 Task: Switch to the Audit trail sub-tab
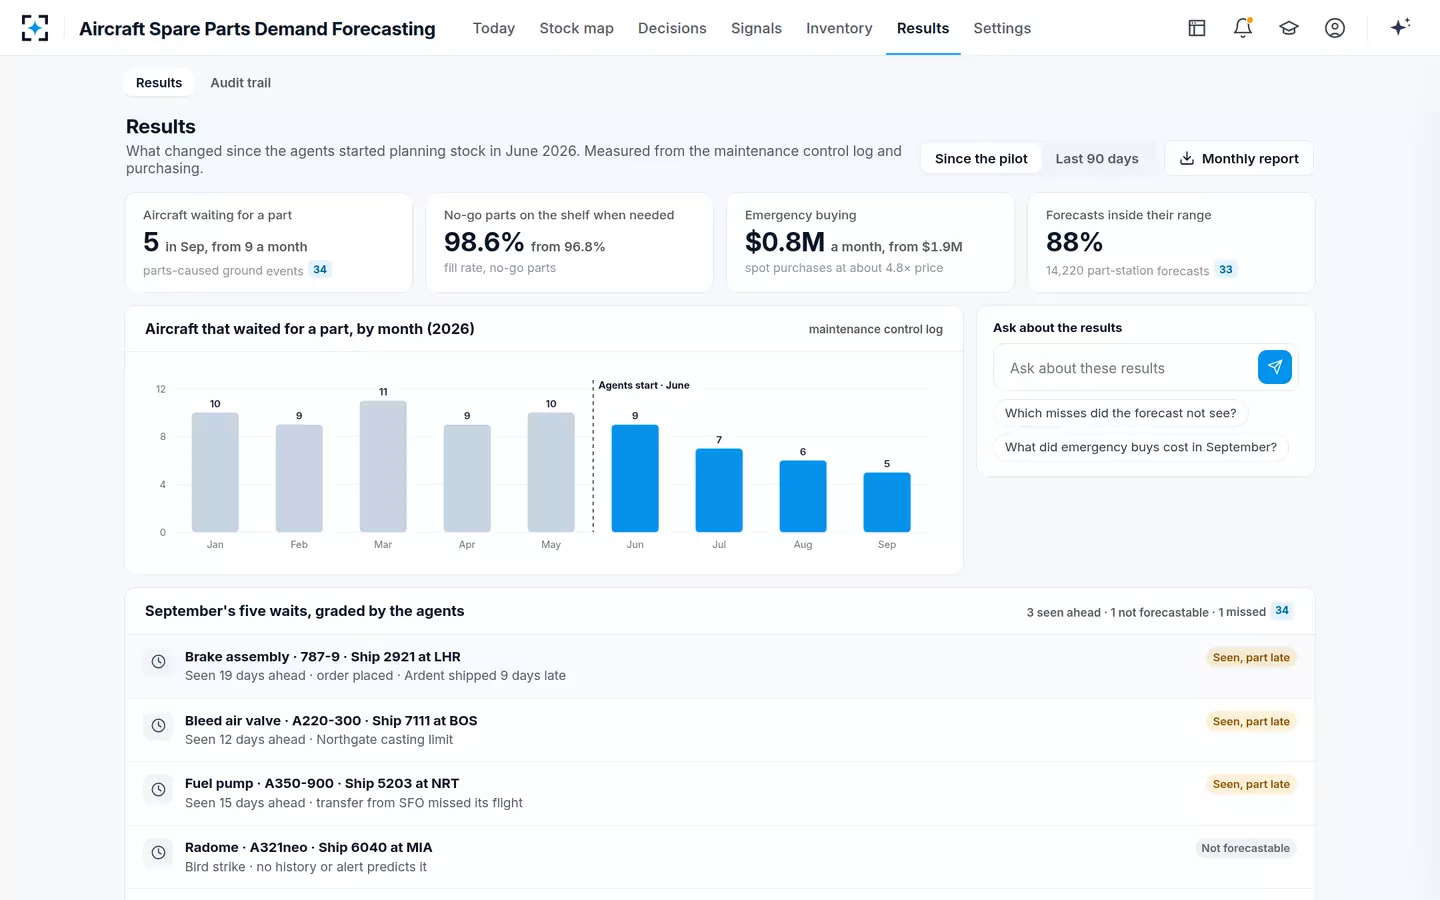point(240,83)
